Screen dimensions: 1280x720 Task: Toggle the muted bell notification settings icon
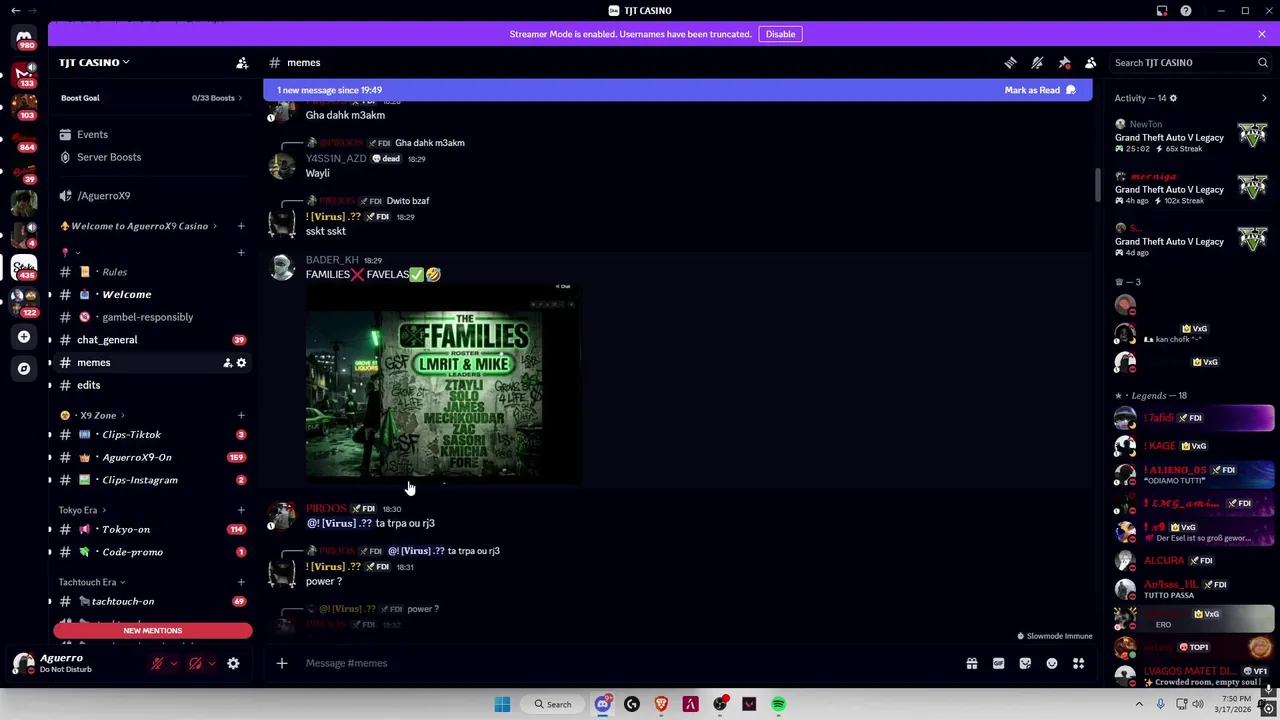coord(1037,62)
